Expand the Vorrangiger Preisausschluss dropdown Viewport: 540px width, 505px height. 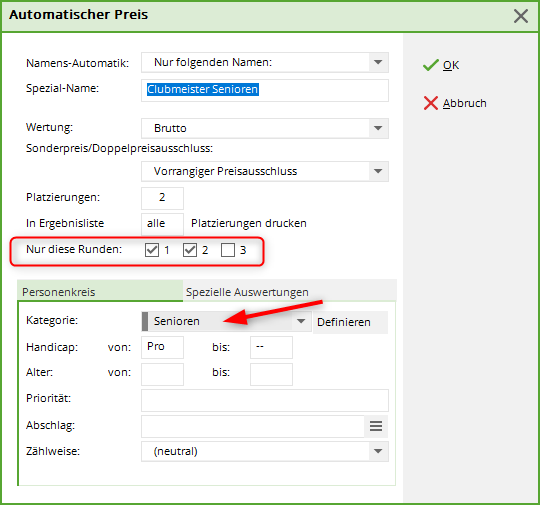click(x=378, y=171)
